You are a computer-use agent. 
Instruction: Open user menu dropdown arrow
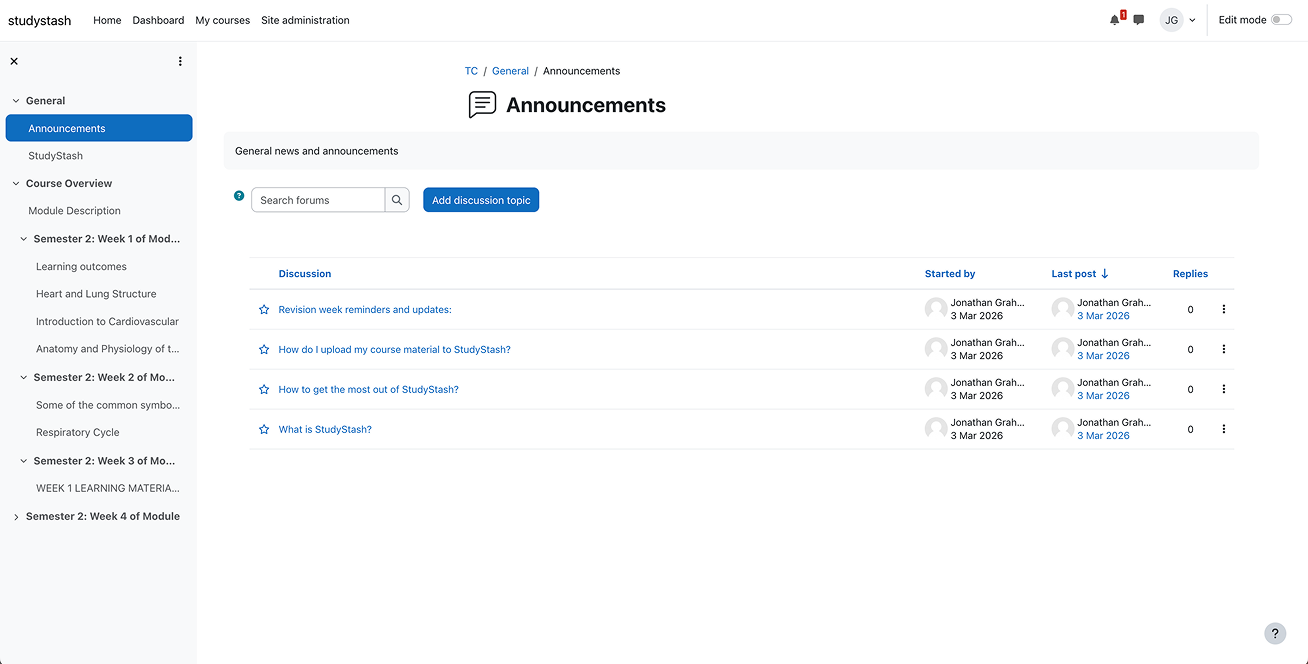[1192, 20]
